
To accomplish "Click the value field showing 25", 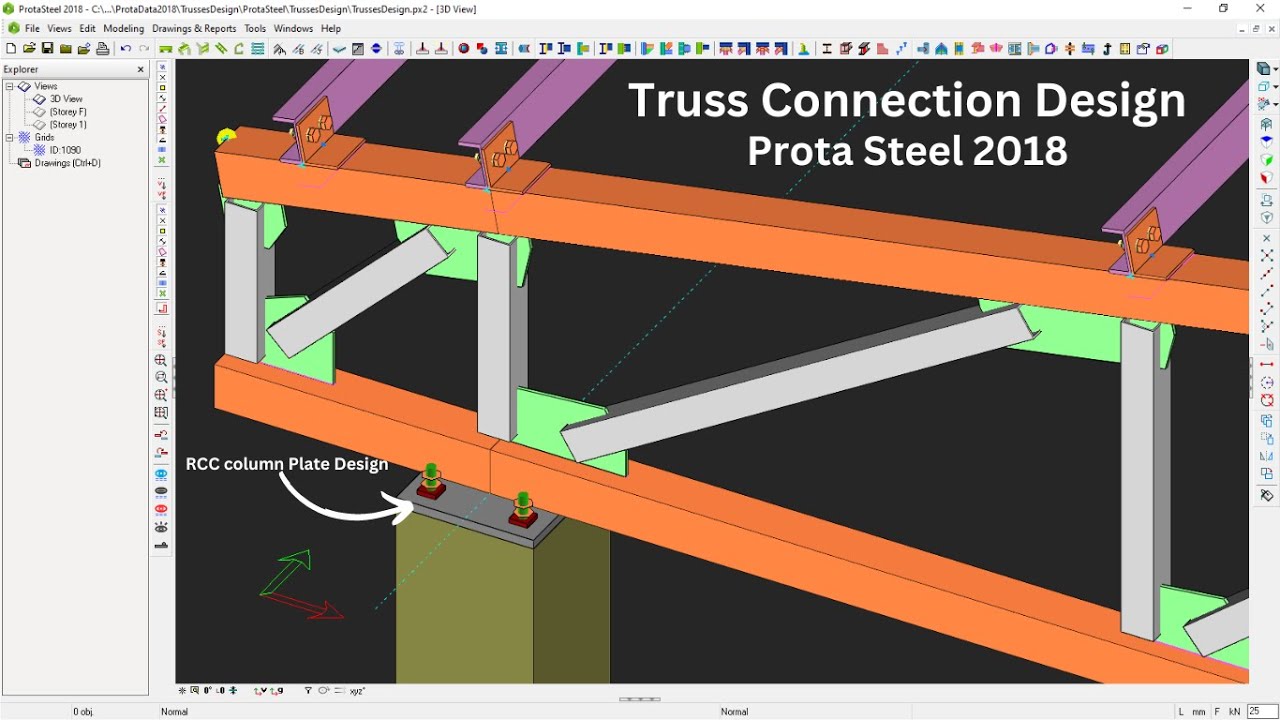I will [1262, 712].
